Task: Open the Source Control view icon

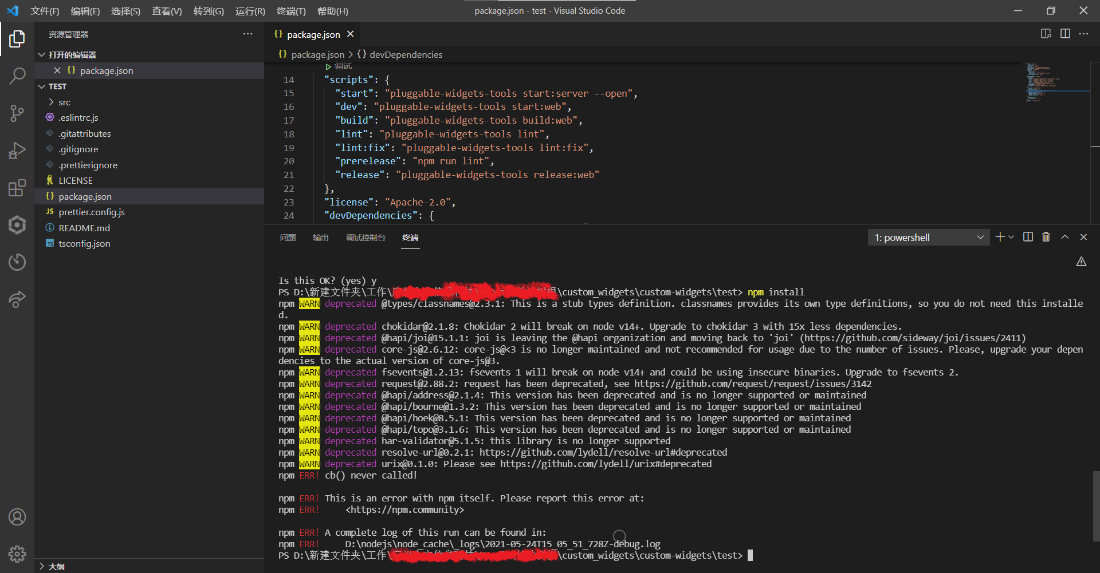Action: [17, 113]
